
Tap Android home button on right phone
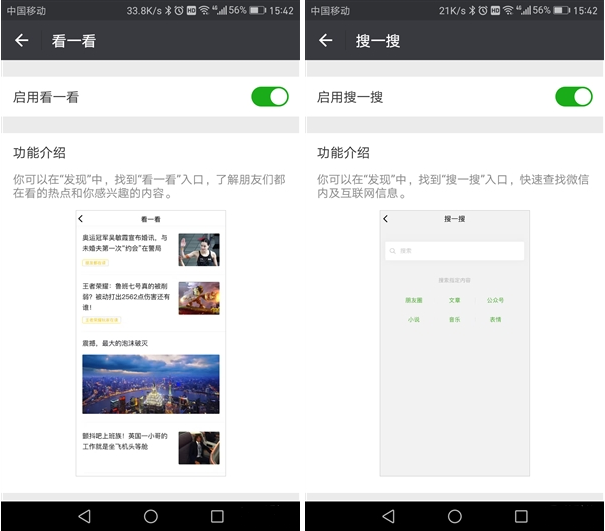tap(455, 516)
